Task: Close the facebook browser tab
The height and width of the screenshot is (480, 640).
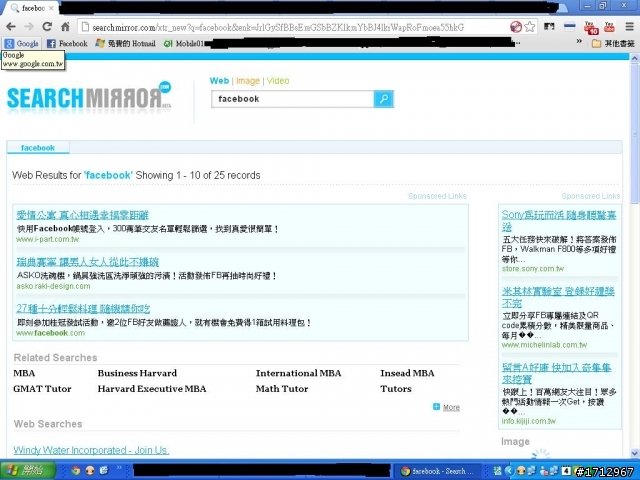Action: pyautogui.click(x=51, y=8)
